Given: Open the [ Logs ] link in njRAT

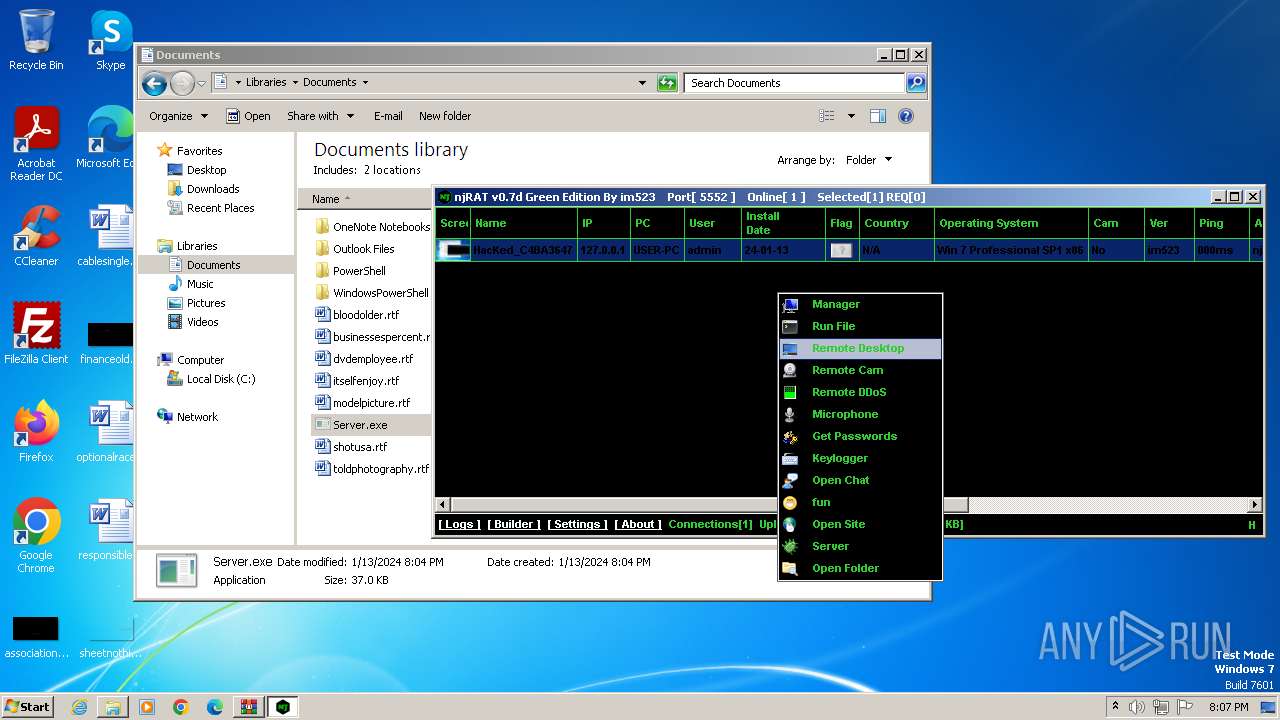Looking at the screenshot, I should (459, 524).
